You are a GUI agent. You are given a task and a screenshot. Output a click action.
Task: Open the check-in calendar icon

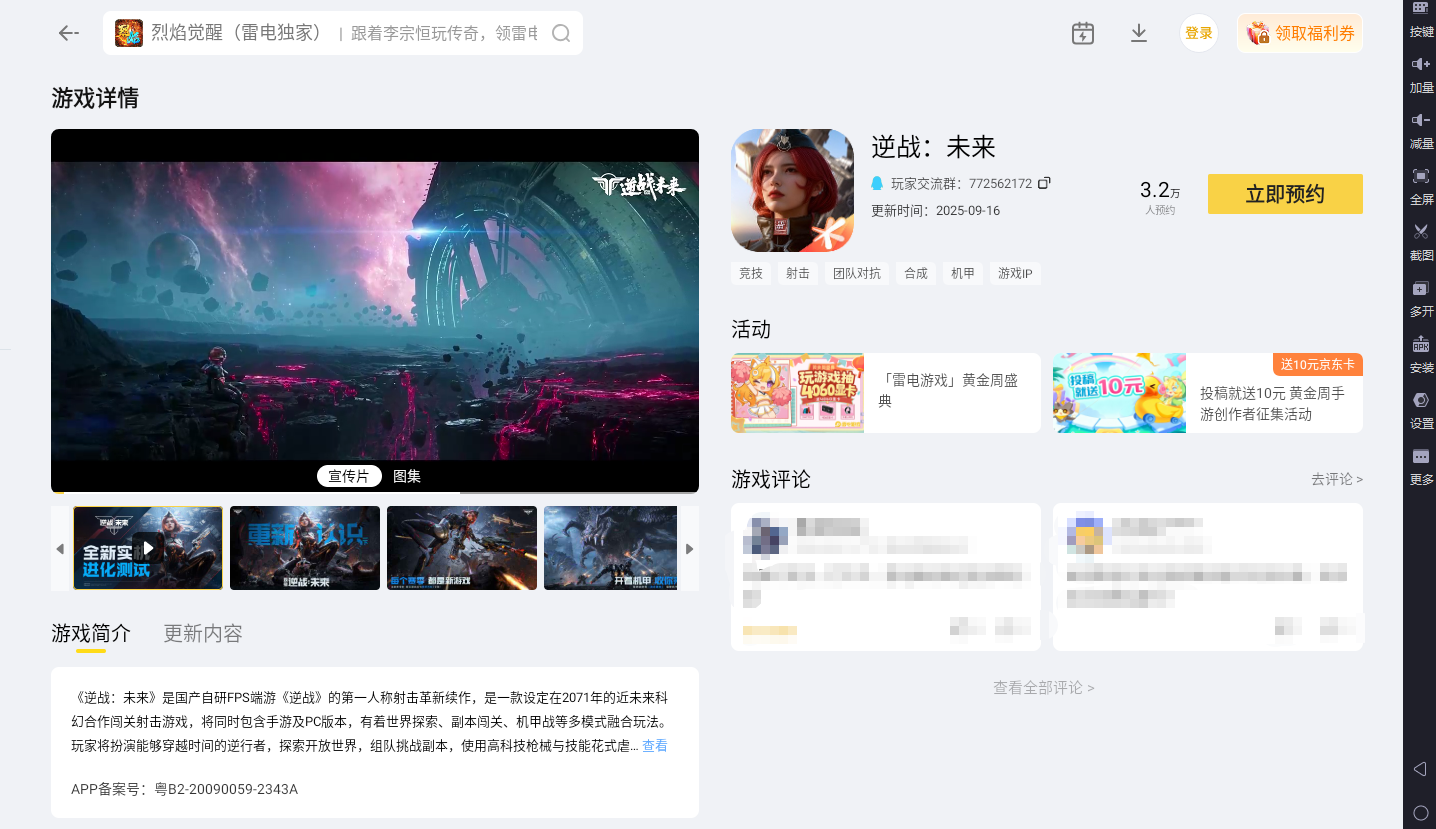click(x=1082, y=33)
